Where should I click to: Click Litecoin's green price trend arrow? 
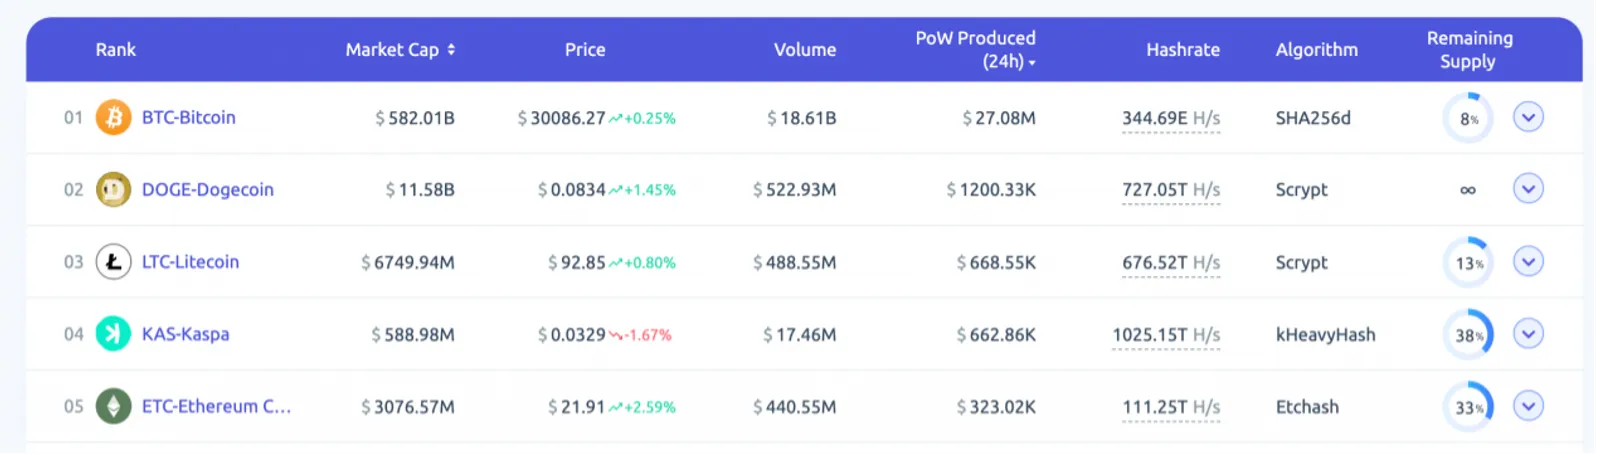tap(615, 263)
